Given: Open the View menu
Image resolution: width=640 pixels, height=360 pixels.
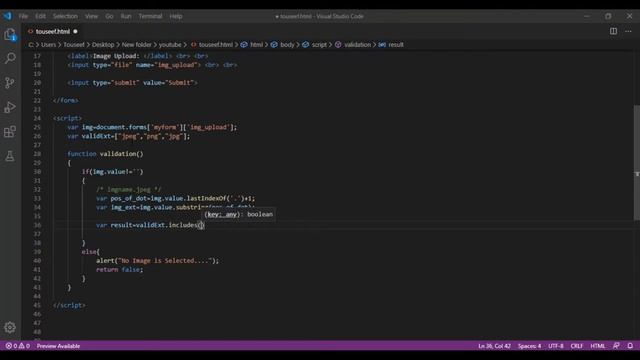Looking at the screenshot, I should 91,16.
